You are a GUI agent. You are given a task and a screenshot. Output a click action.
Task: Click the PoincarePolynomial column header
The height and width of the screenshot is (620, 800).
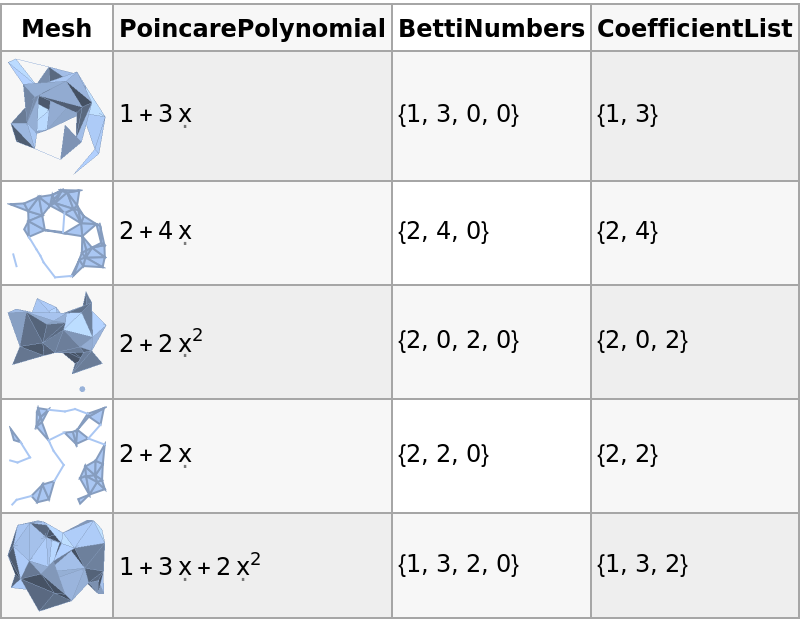click(x=252, y=29)
